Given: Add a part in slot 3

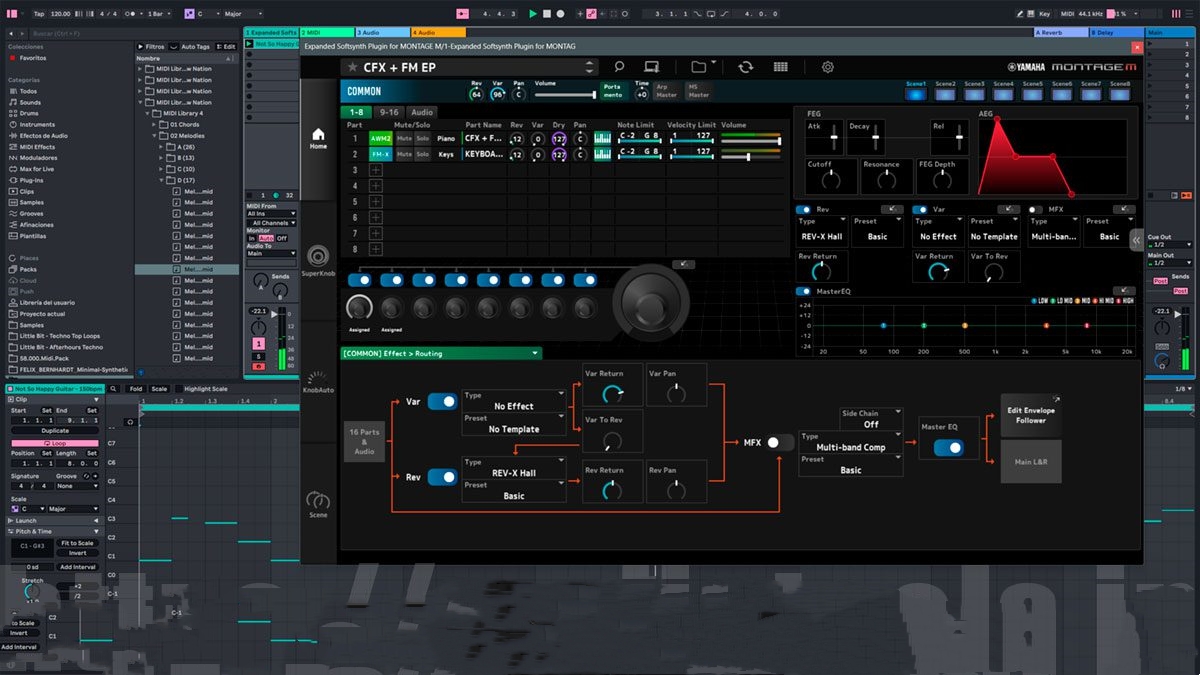Looking at the screenshot, I should tap(376, 171).
